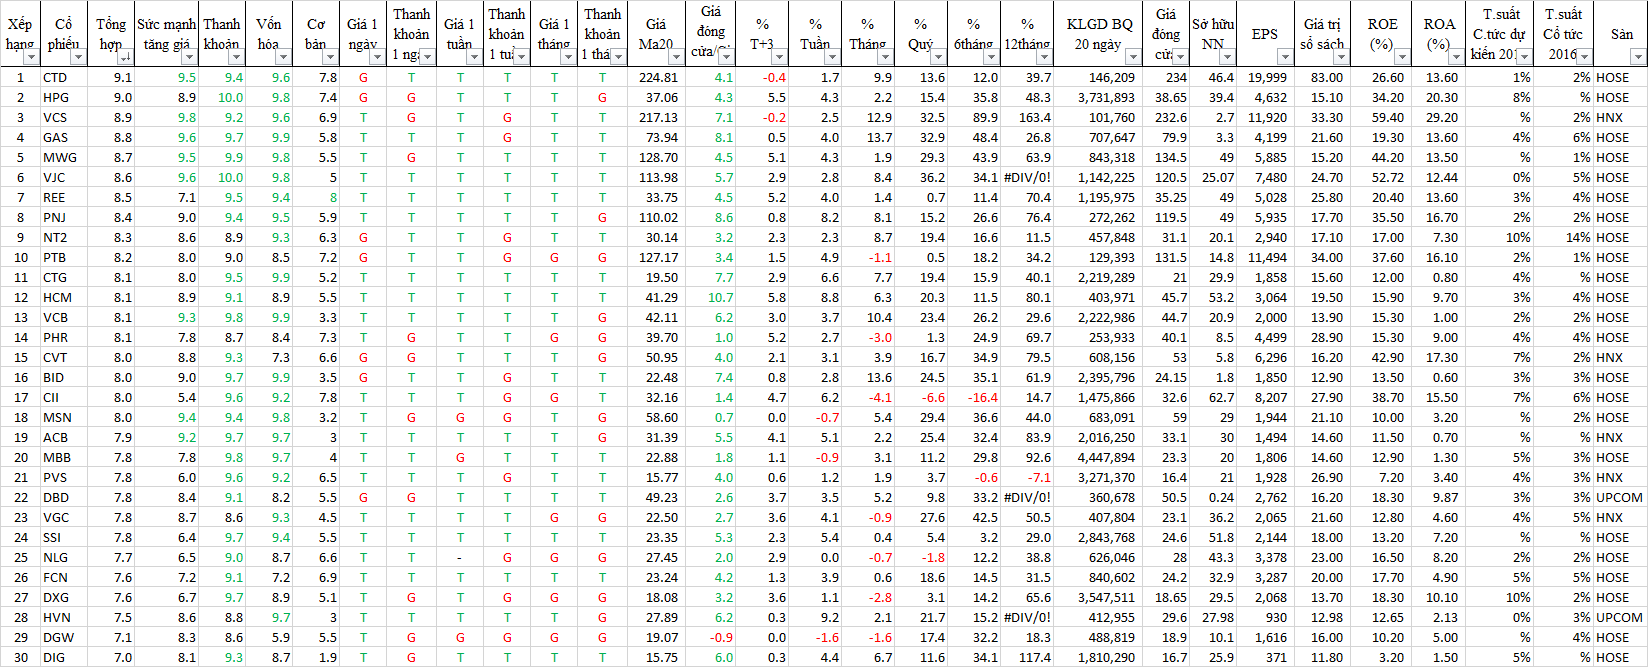The width and height of the screenshot is (1648, 667).
Task: Click the DIG ticker cell
Action: pyautogui.click(x=65, y=657)
